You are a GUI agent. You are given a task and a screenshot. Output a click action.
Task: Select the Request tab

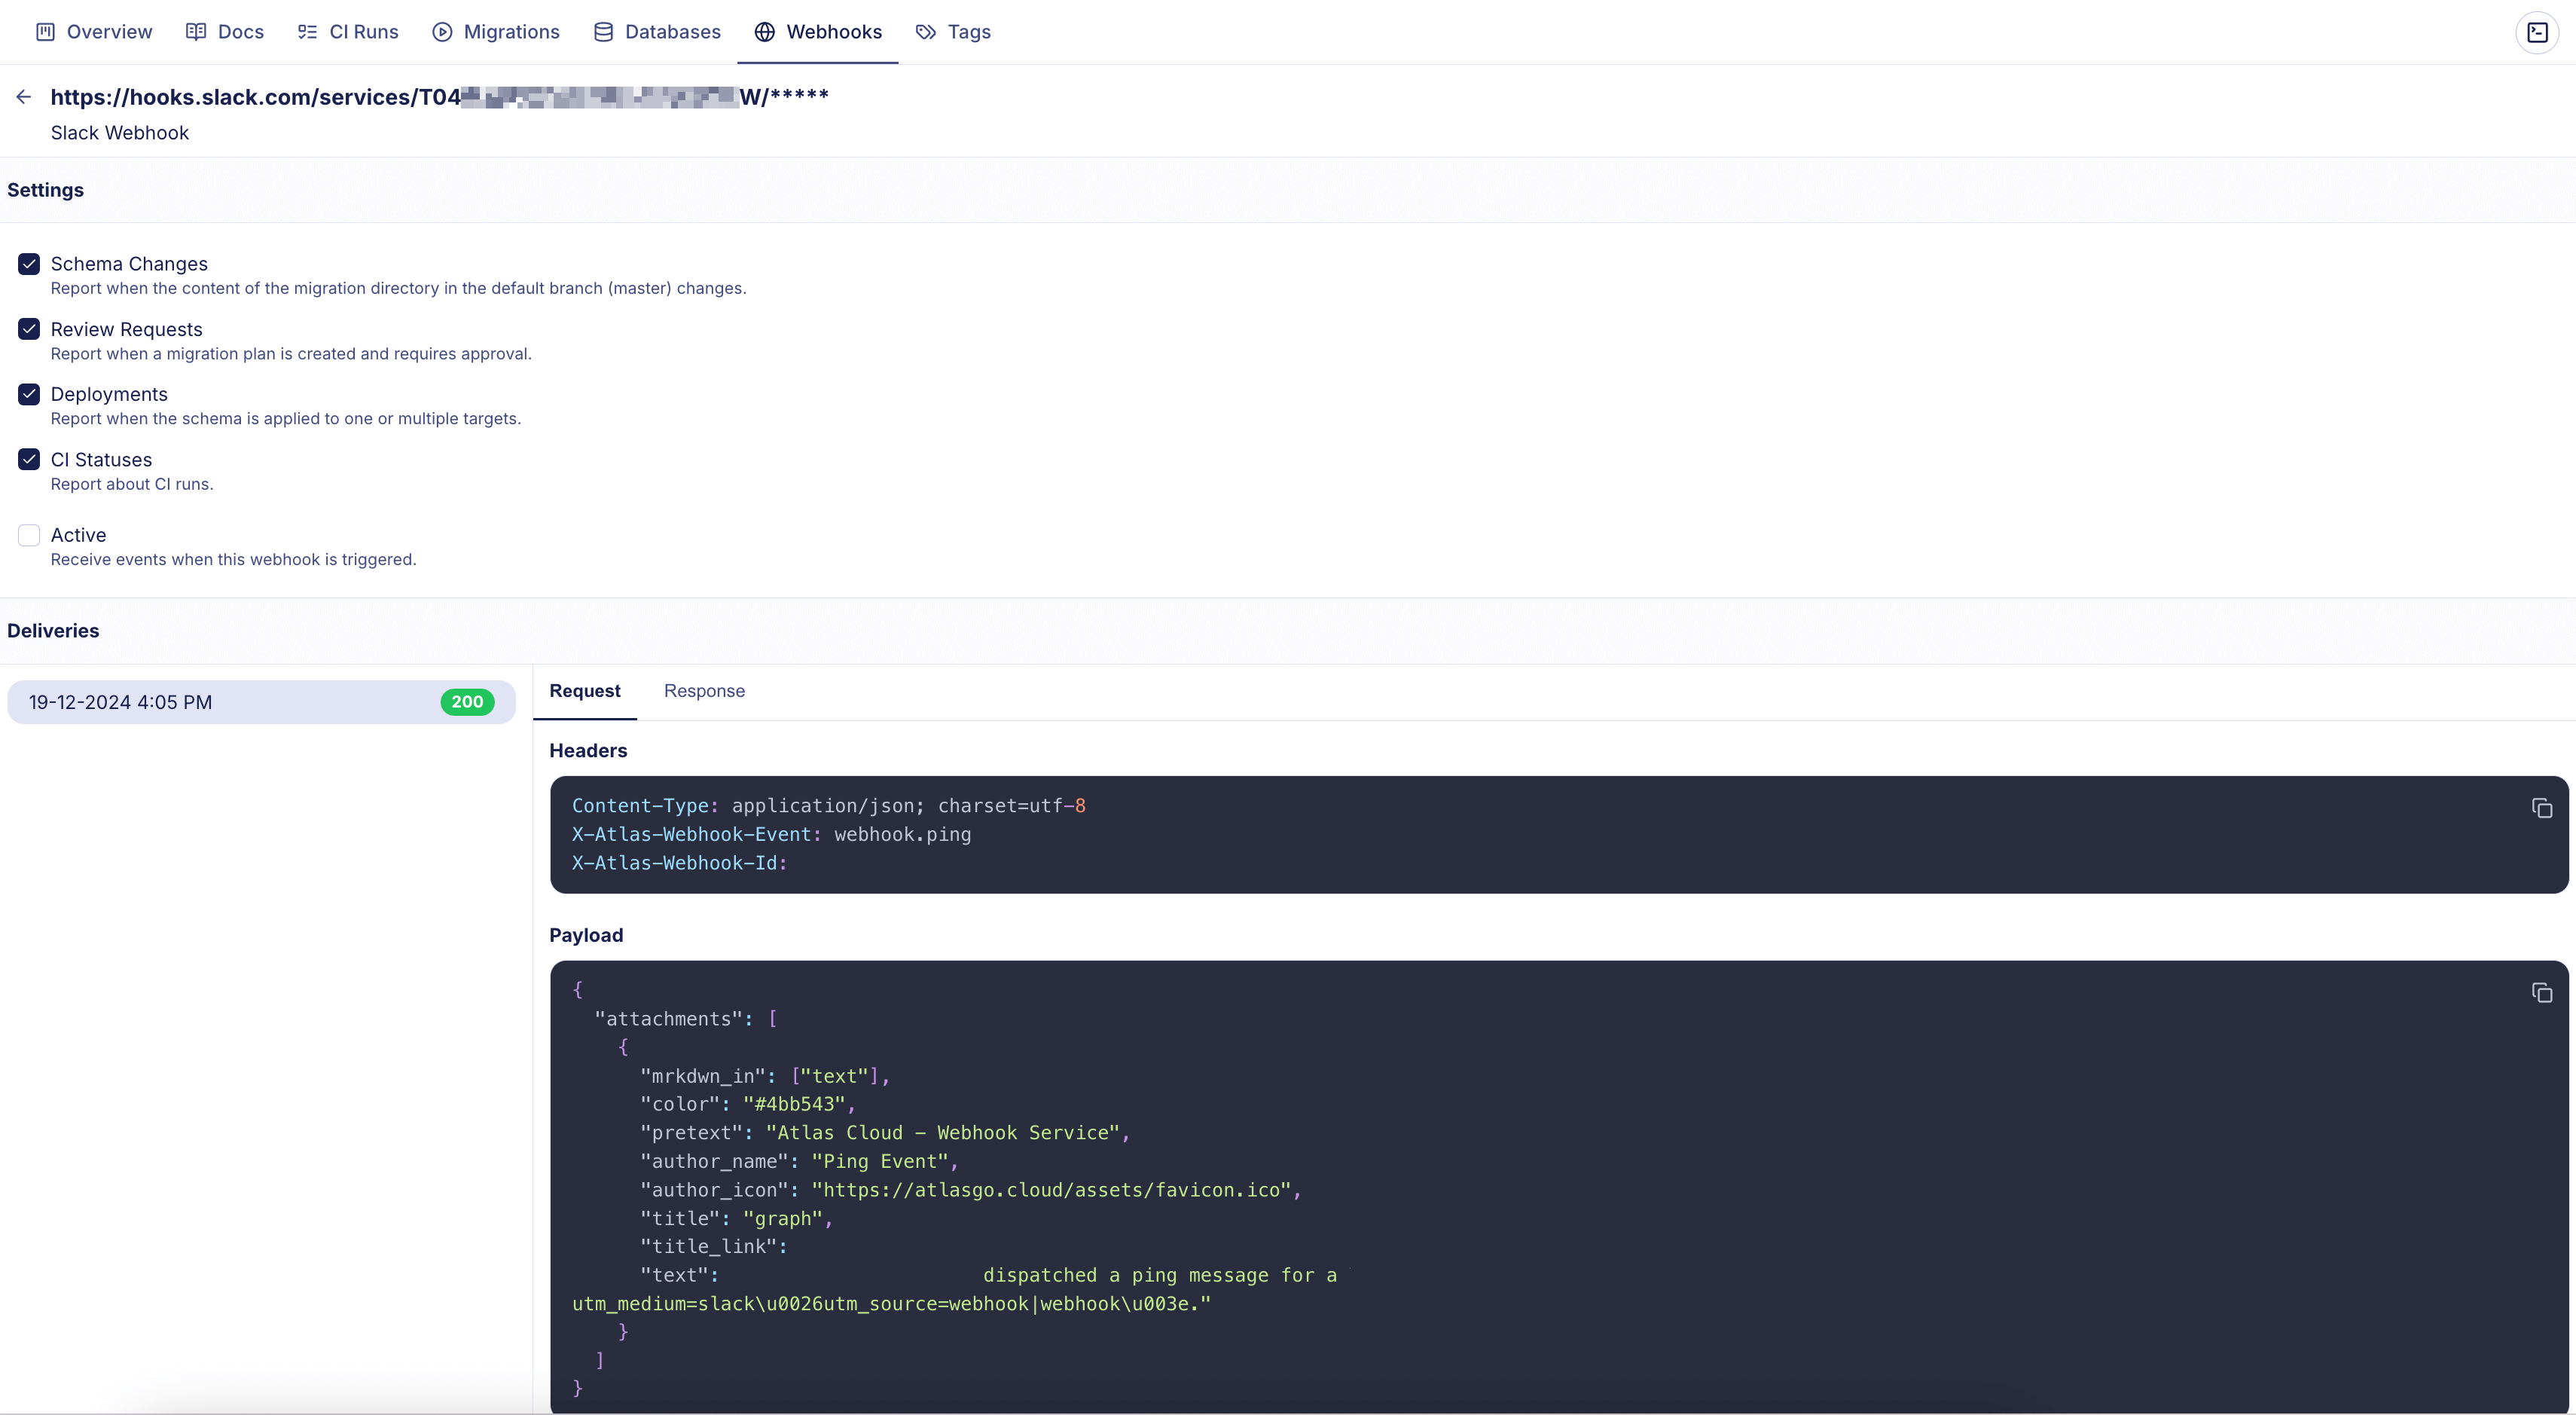tap(584, 690)
